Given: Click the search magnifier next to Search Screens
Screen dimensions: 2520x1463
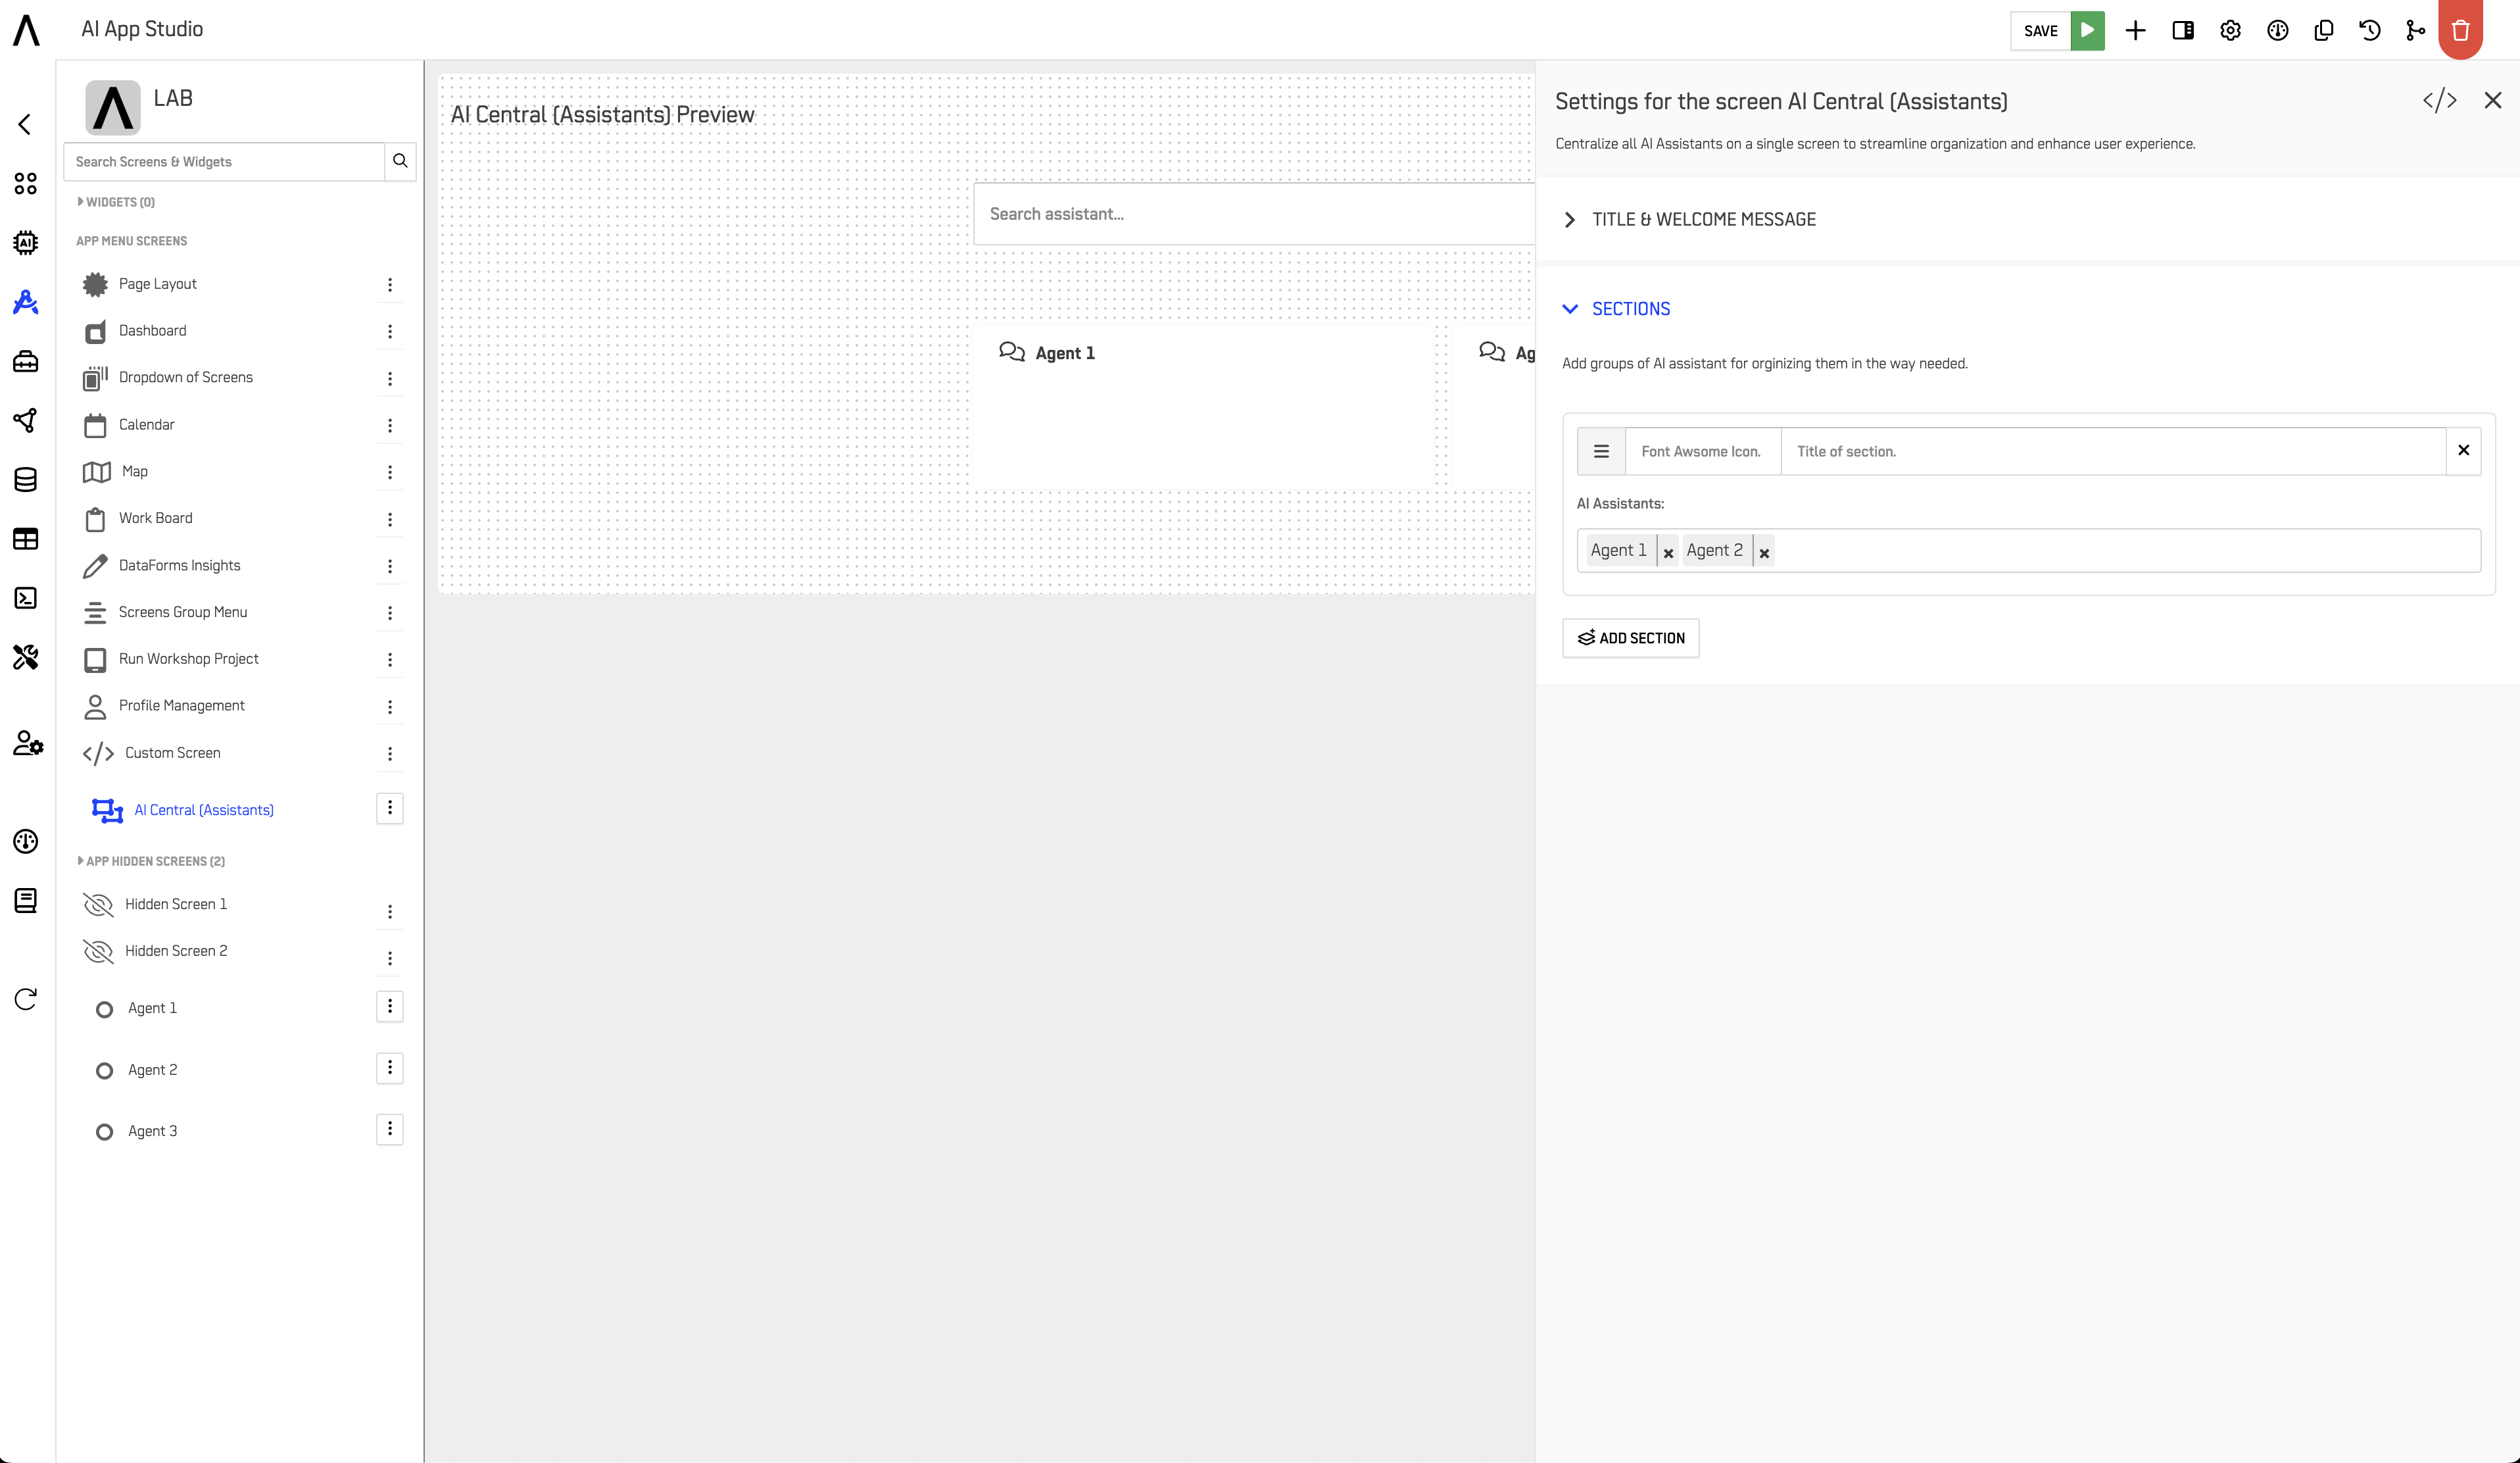Looking at the screenshot, I should pyautogui.click(x=400, y=161).
